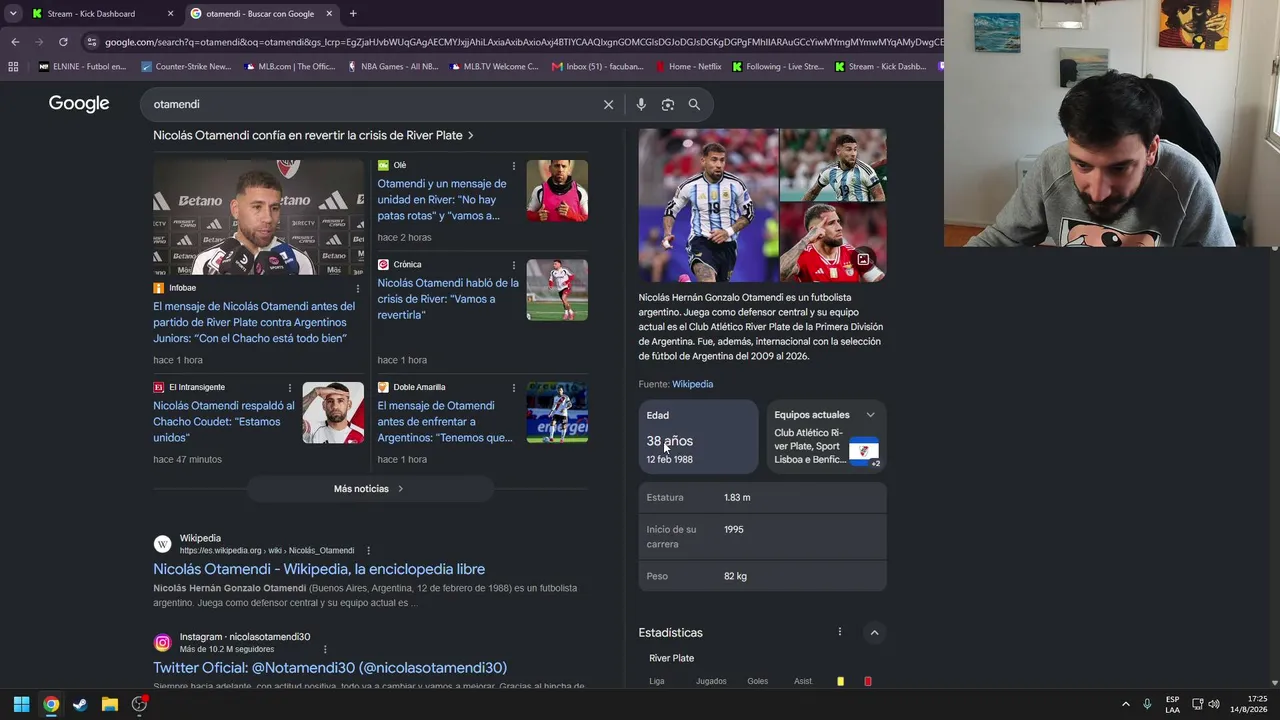Open the MLB.com bookmark
The width and height of the screenshot is (1280, 720).
click(x=289, y=67)
